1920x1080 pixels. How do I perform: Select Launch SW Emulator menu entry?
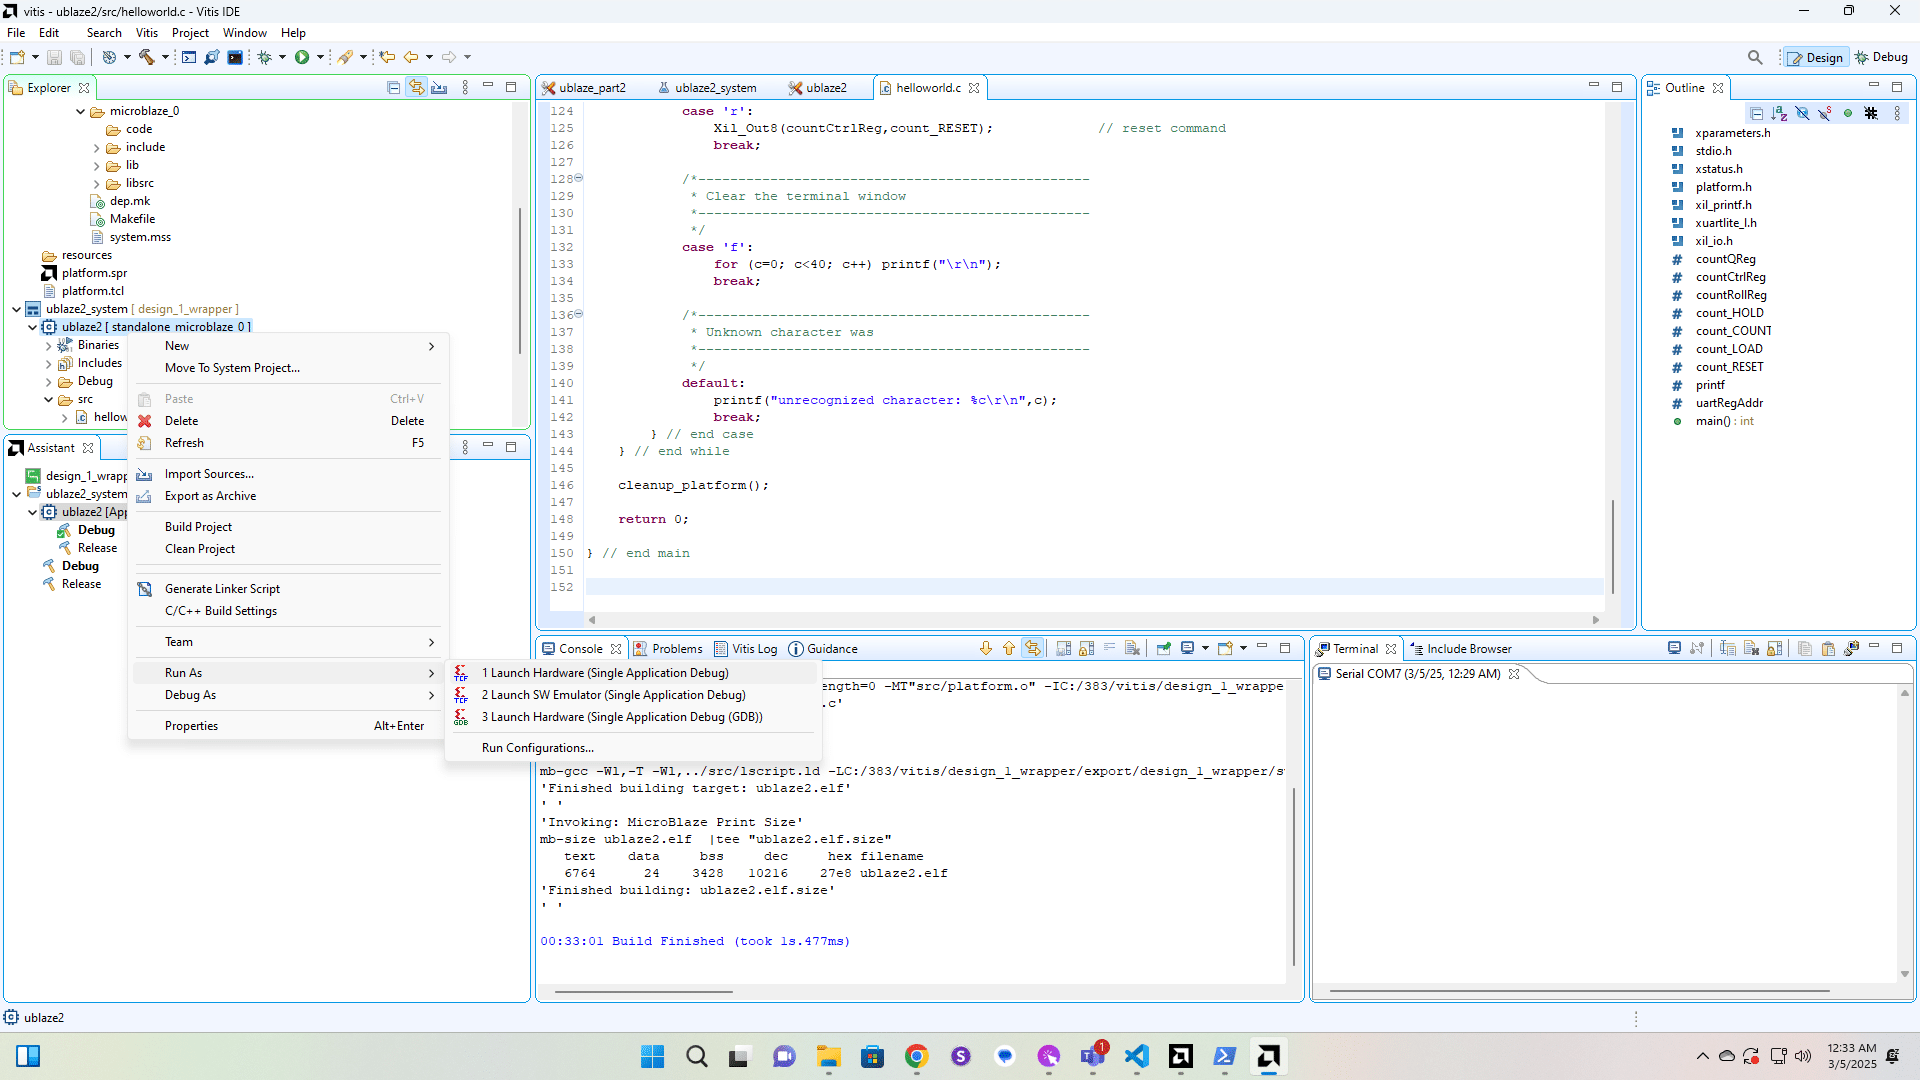613,695
